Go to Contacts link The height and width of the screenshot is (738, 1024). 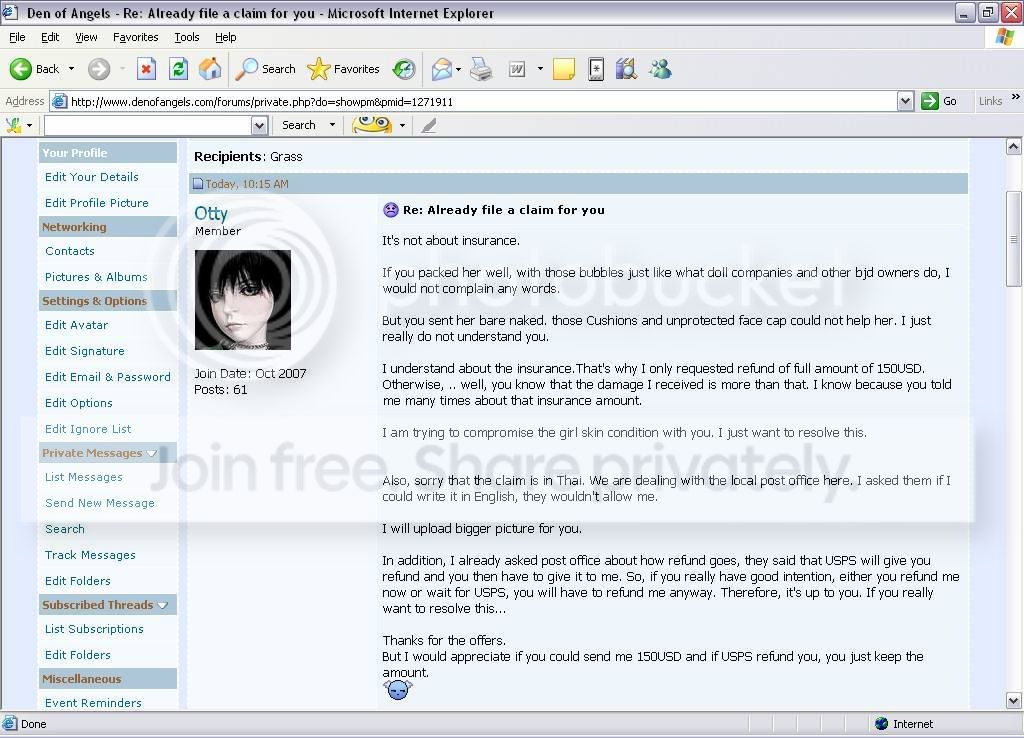[x=70, y=251]
